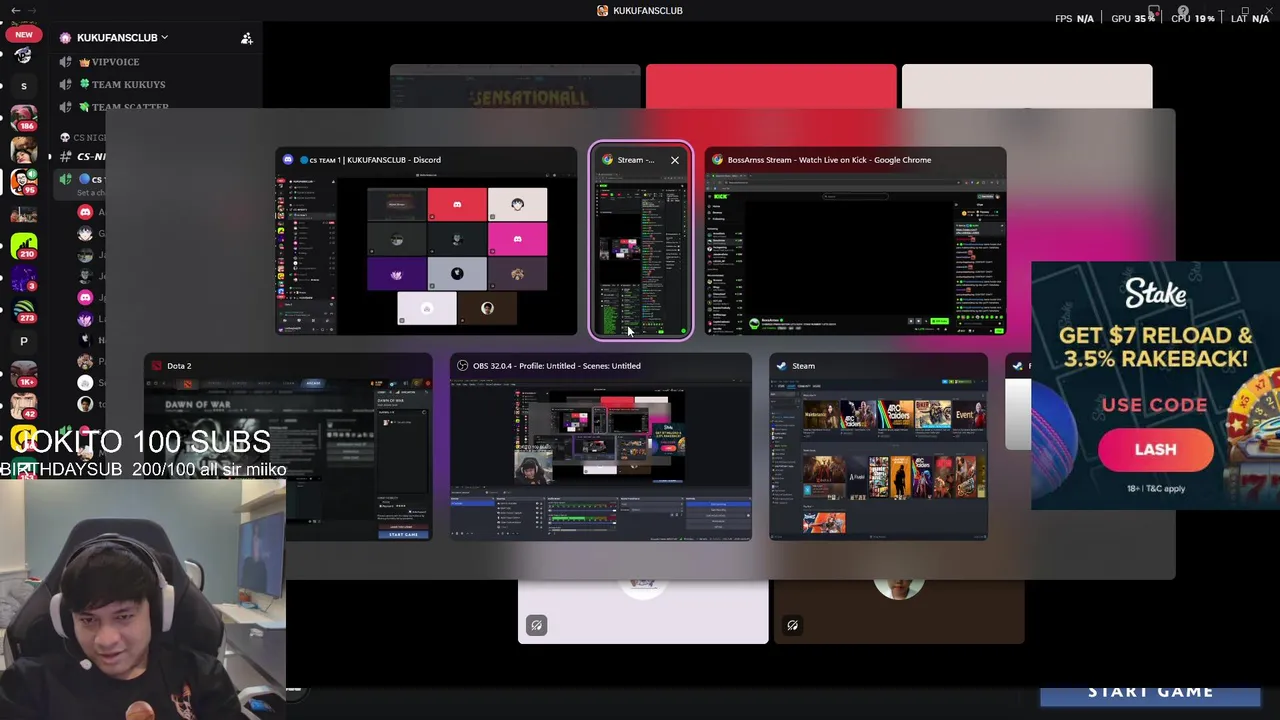Viewport: 1280px width, 720px height.
Task: Open the server with 186 notification badge
Action: [x=24, y=119]
